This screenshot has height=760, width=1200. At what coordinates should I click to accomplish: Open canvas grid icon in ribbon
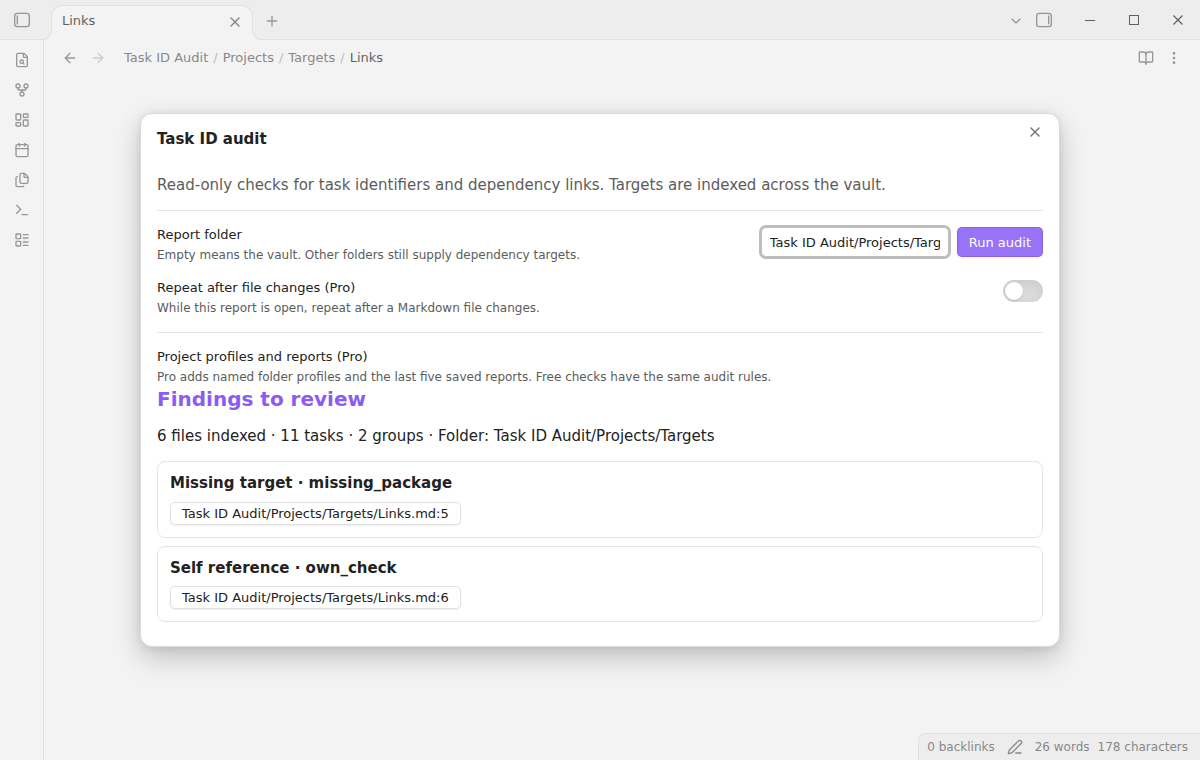[x=22, y=120]
